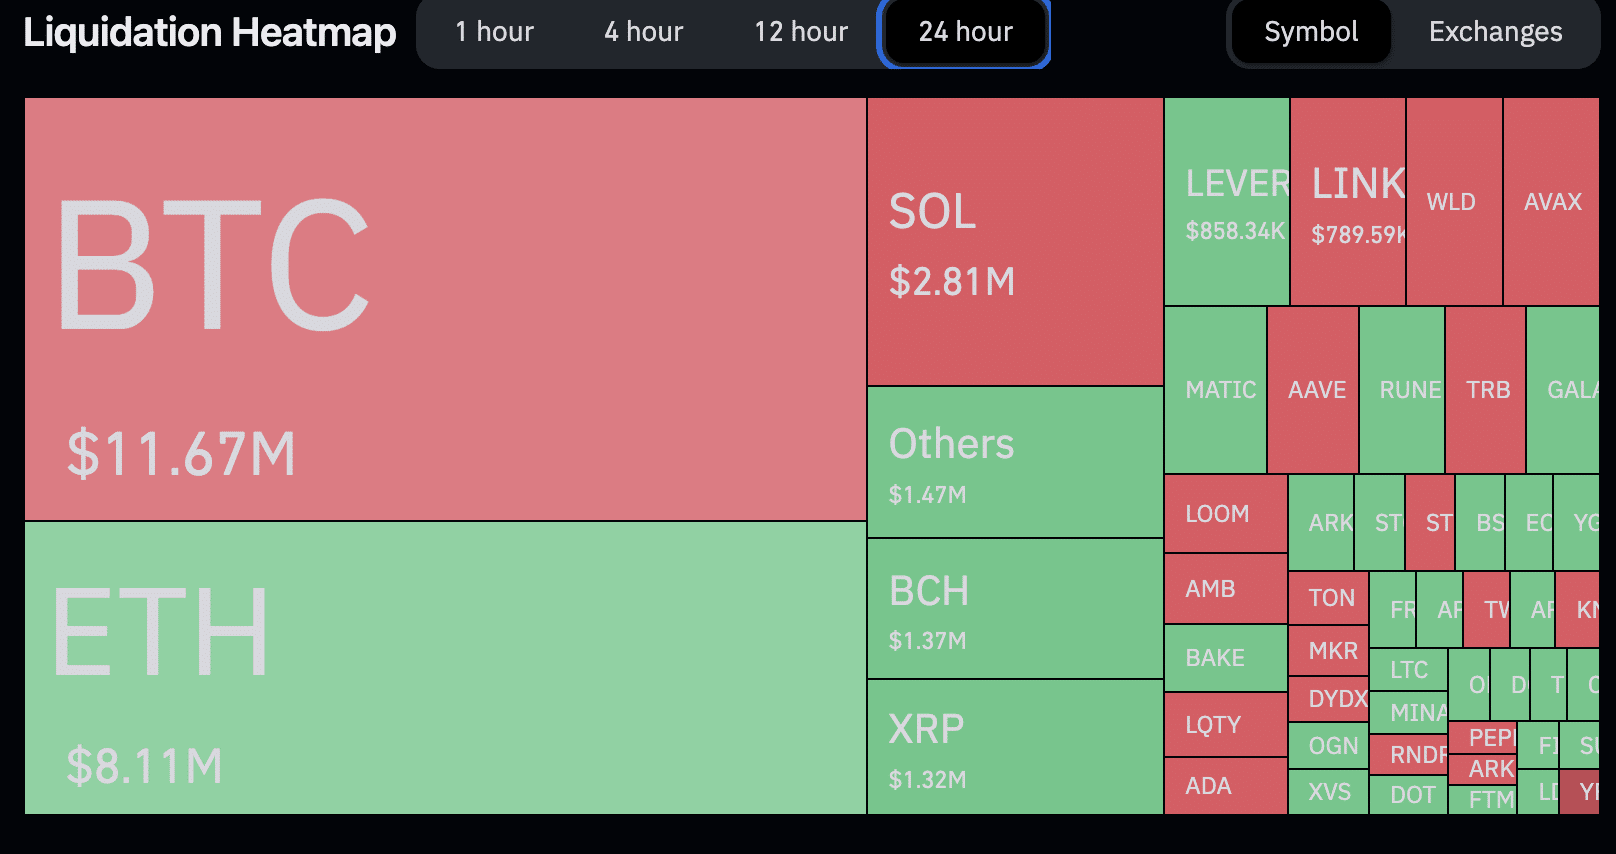Screen dimensions: 1616x854
Task: Switch heatmap view to Exchanges
Action: click(x=1495, y=32)
